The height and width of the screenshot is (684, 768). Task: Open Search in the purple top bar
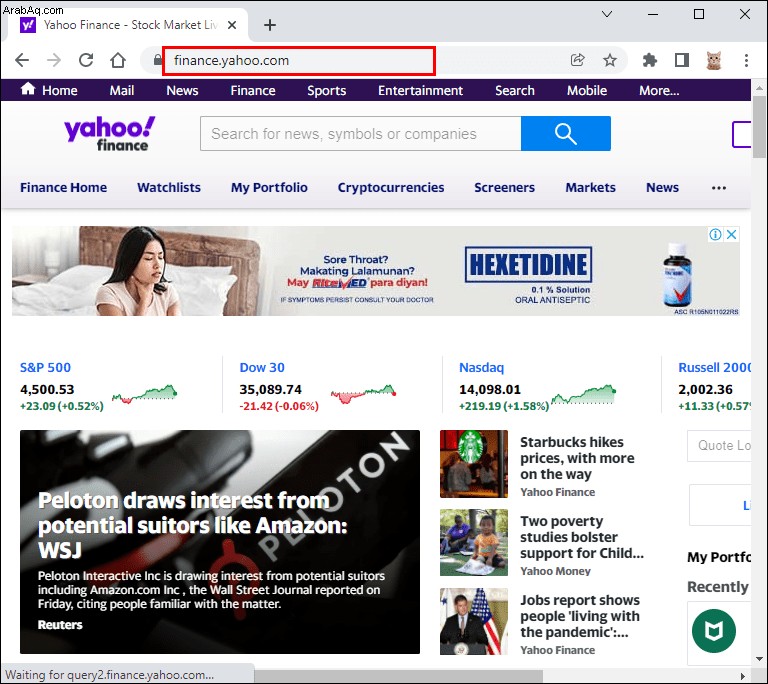pyautogui.click(x=515, y=90)
